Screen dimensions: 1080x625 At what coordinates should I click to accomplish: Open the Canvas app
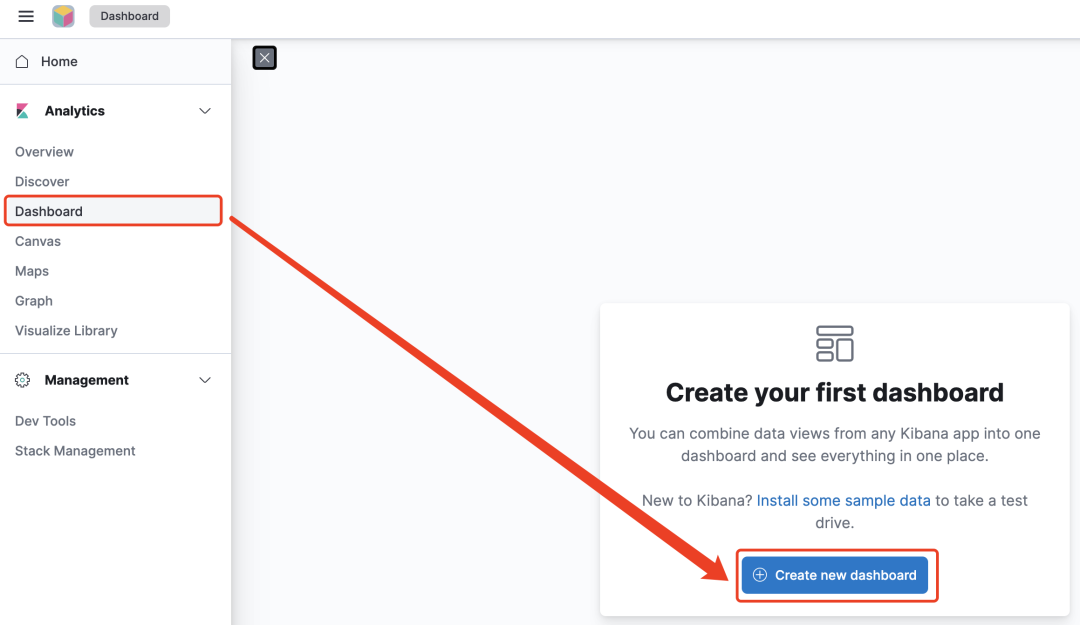click(38, 241)
